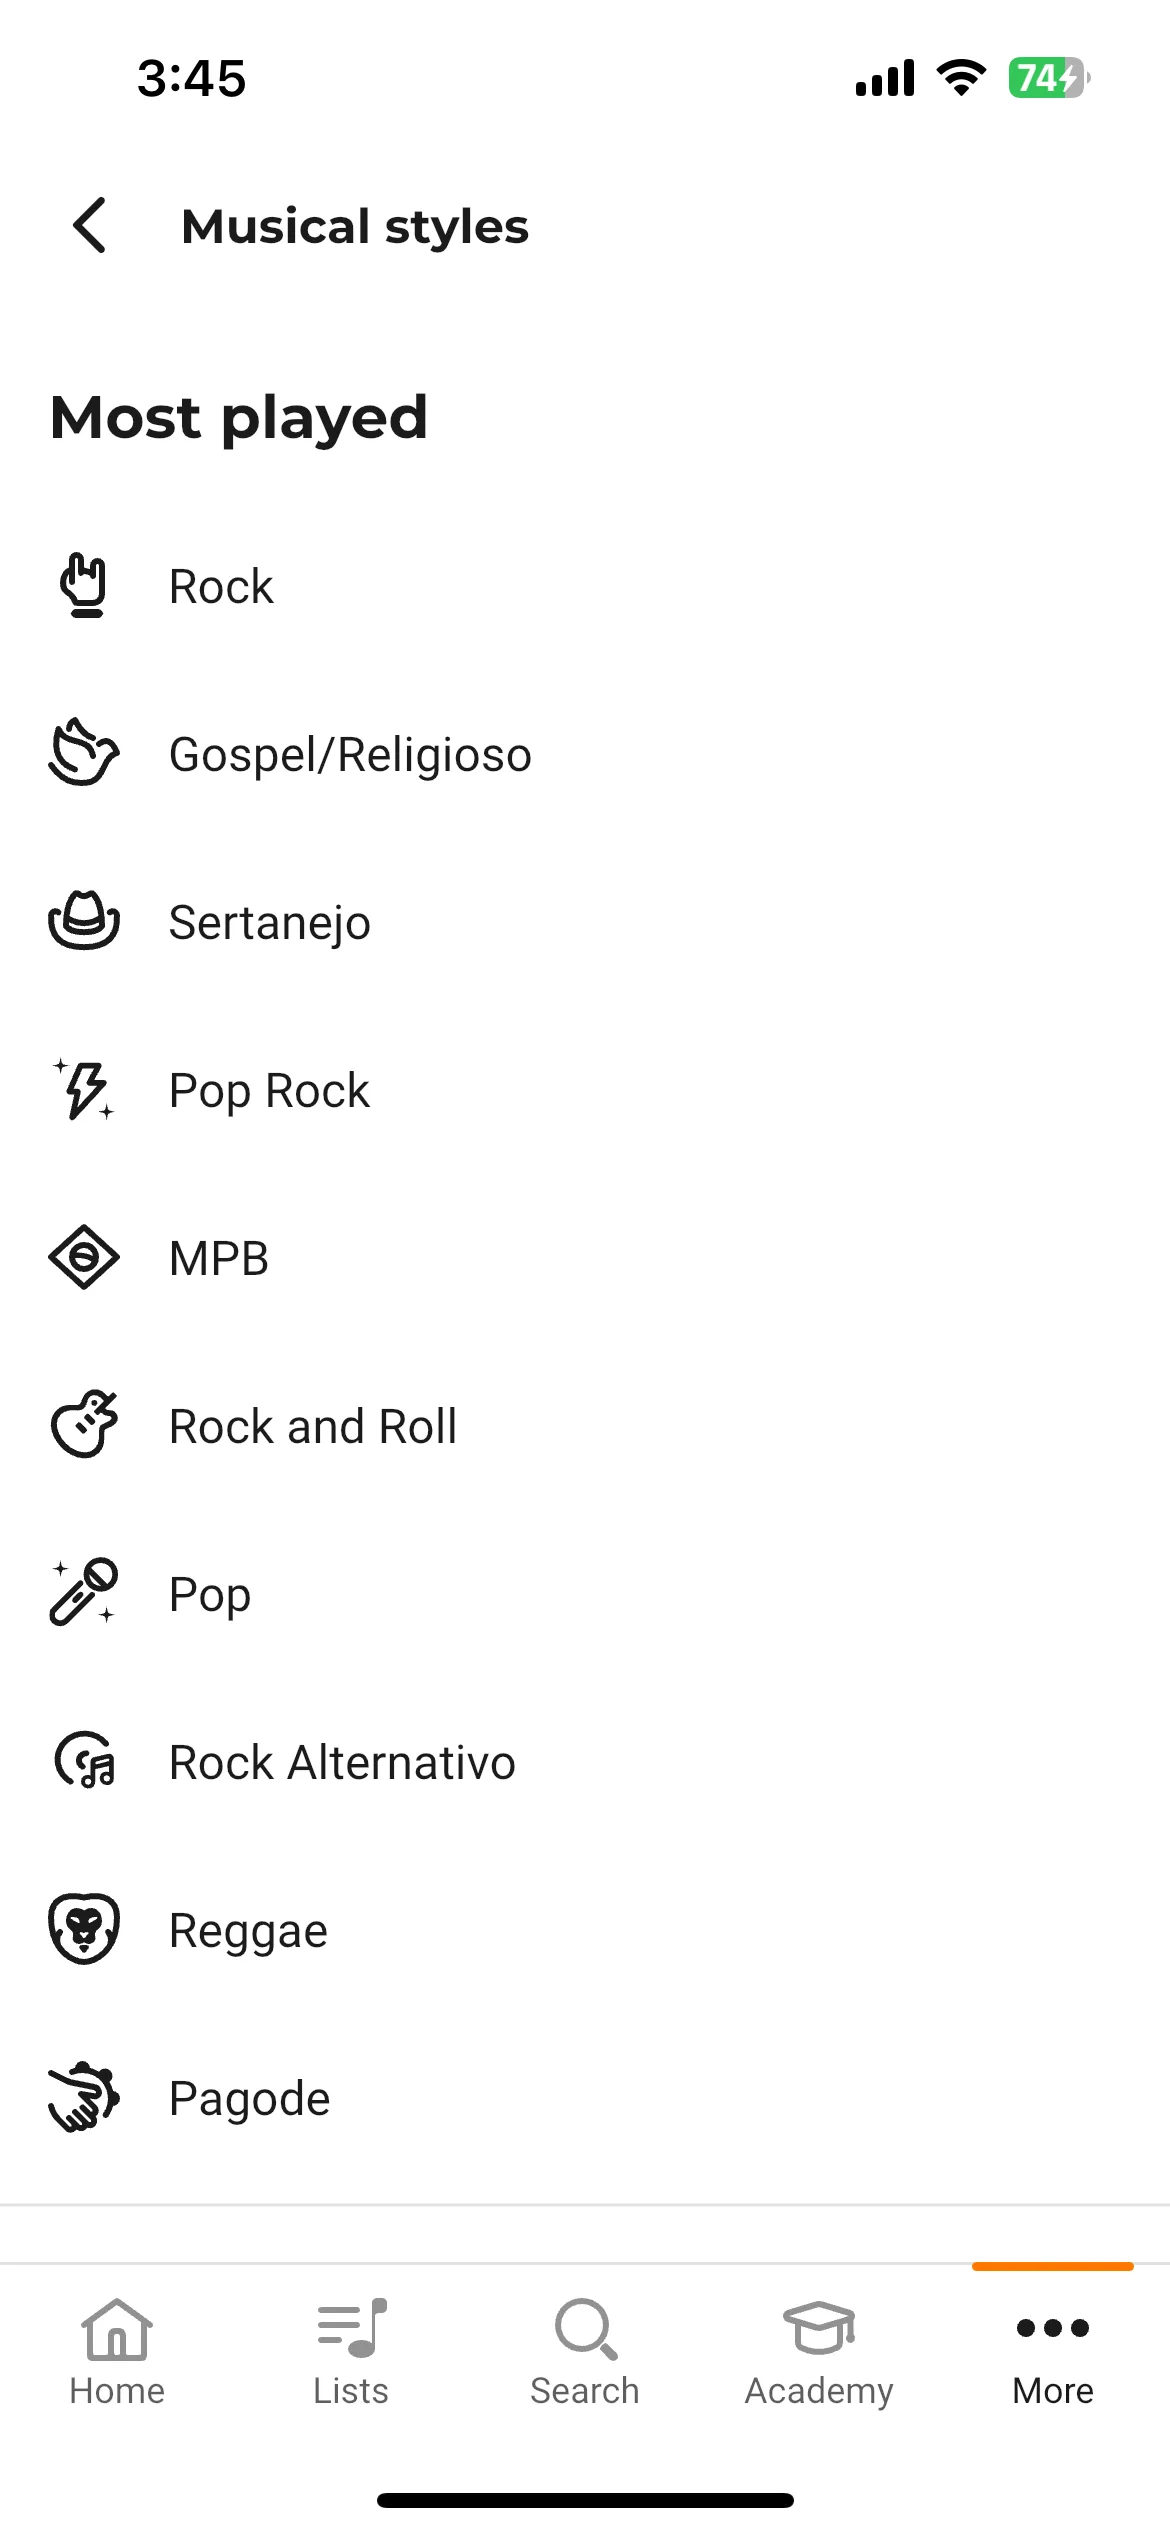The image size is (1170, 2532).
Task: Tap the Rock hand-gesture icon
Action: coord(84,585)
